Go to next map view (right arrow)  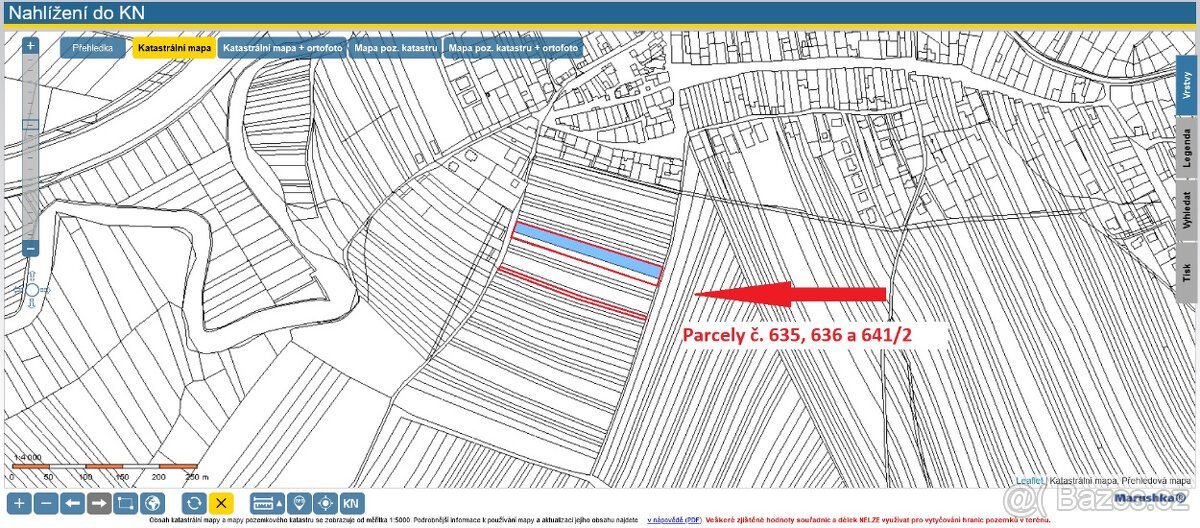click(99, 503)
